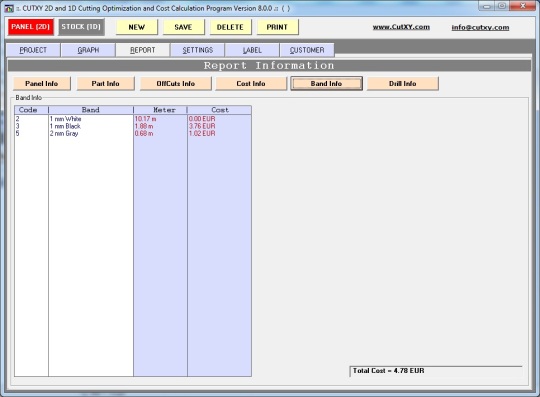Switch to the GRAPH tab
Viewport: 540px width, 397px height.
[x=88, y=50]
